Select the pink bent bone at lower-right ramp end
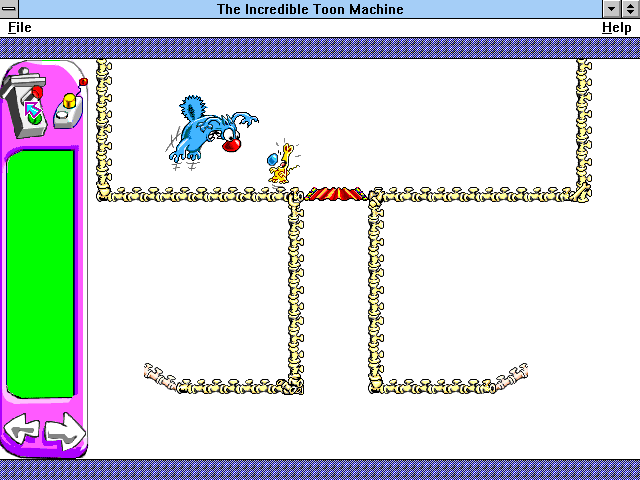The width and height of the screenshot is (640, 480). (512, 375)
